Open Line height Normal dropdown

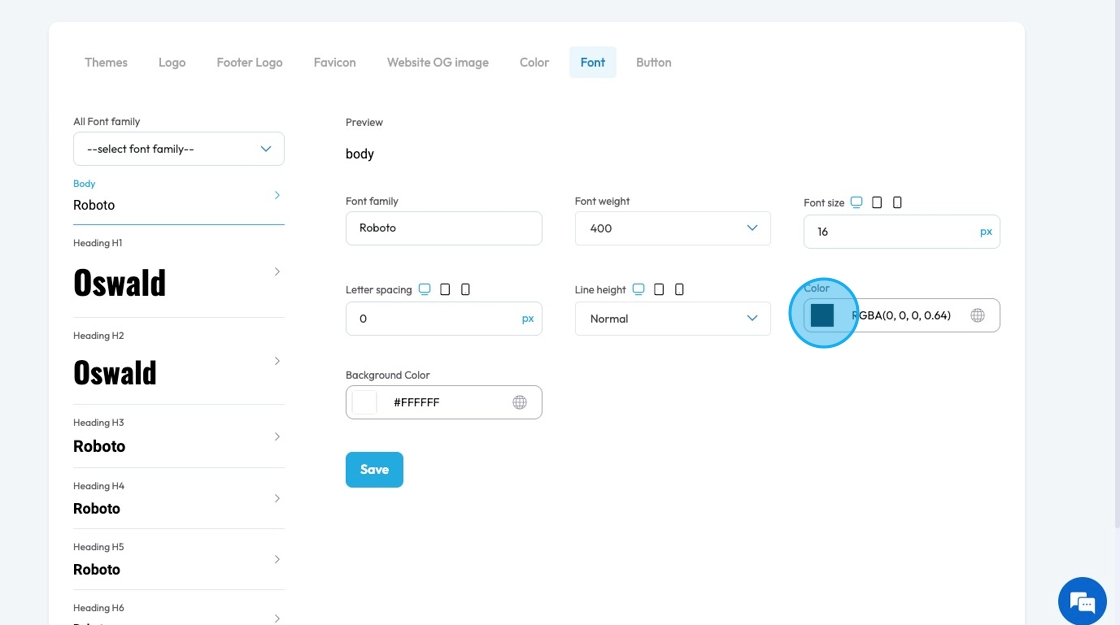point(673,319)
